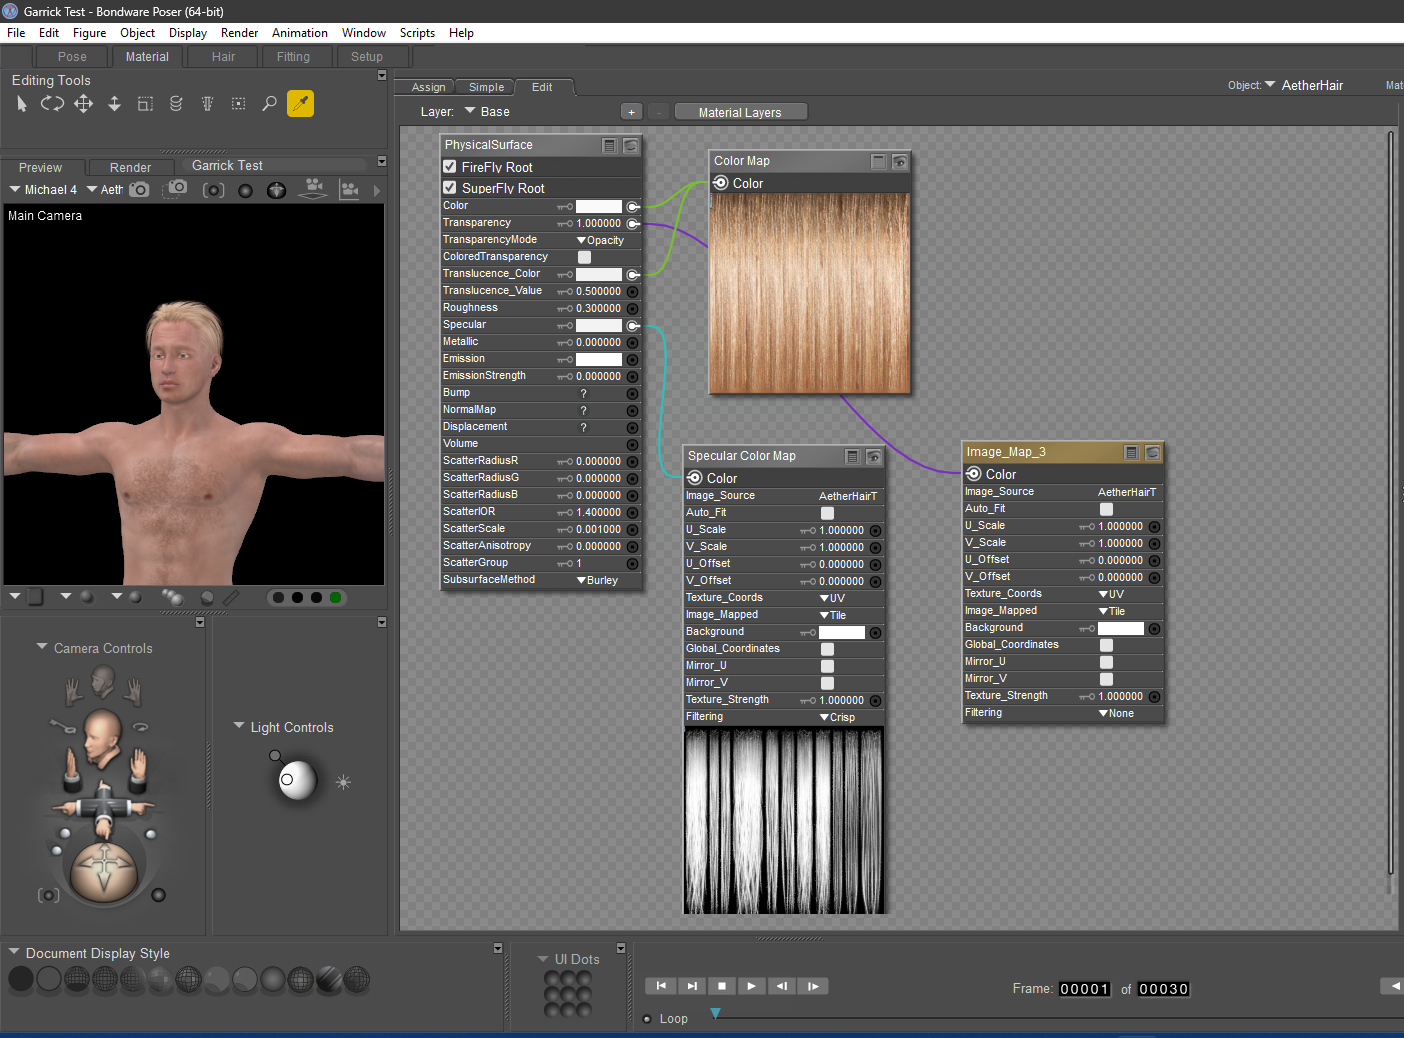
Task: Enable the ColoredTransparency checkbox
Action: pyautogui.click(x=584, y=257)
